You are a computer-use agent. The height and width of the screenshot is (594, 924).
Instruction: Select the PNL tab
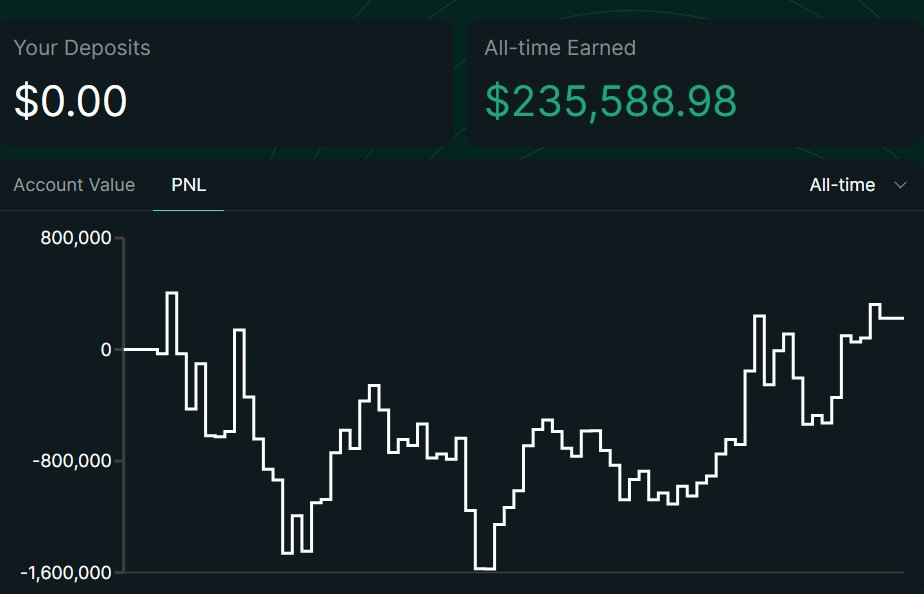pyautogui.click(x=189, y=185)
